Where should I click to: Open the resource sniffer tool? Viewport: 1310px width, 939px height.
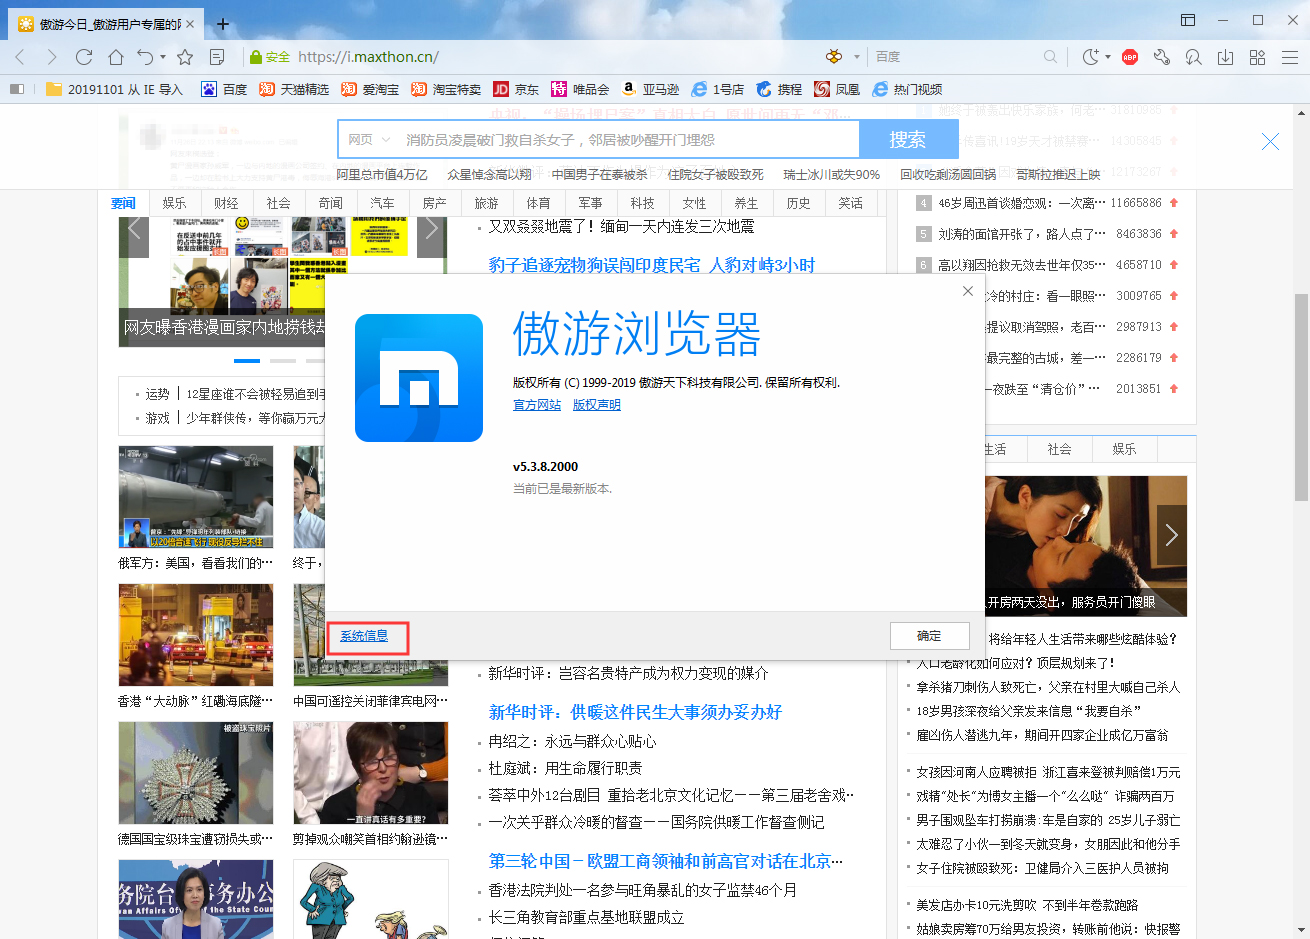click(1193, 58)
